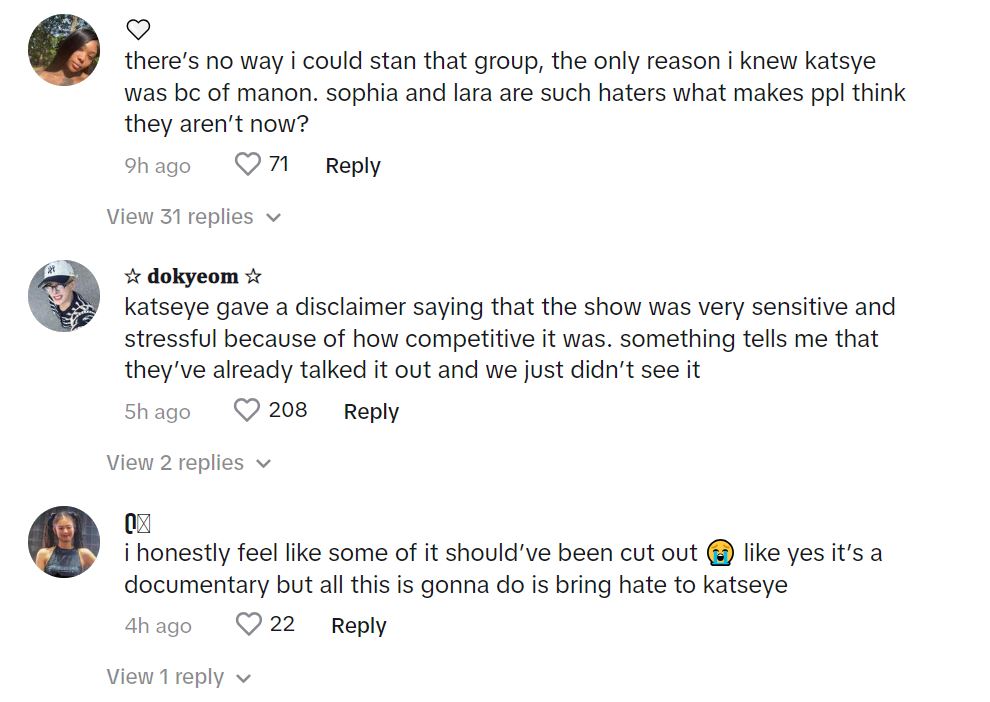990x702 pixels.
Task: Click the small heart outline above the first comment
Action: [138, 30]
